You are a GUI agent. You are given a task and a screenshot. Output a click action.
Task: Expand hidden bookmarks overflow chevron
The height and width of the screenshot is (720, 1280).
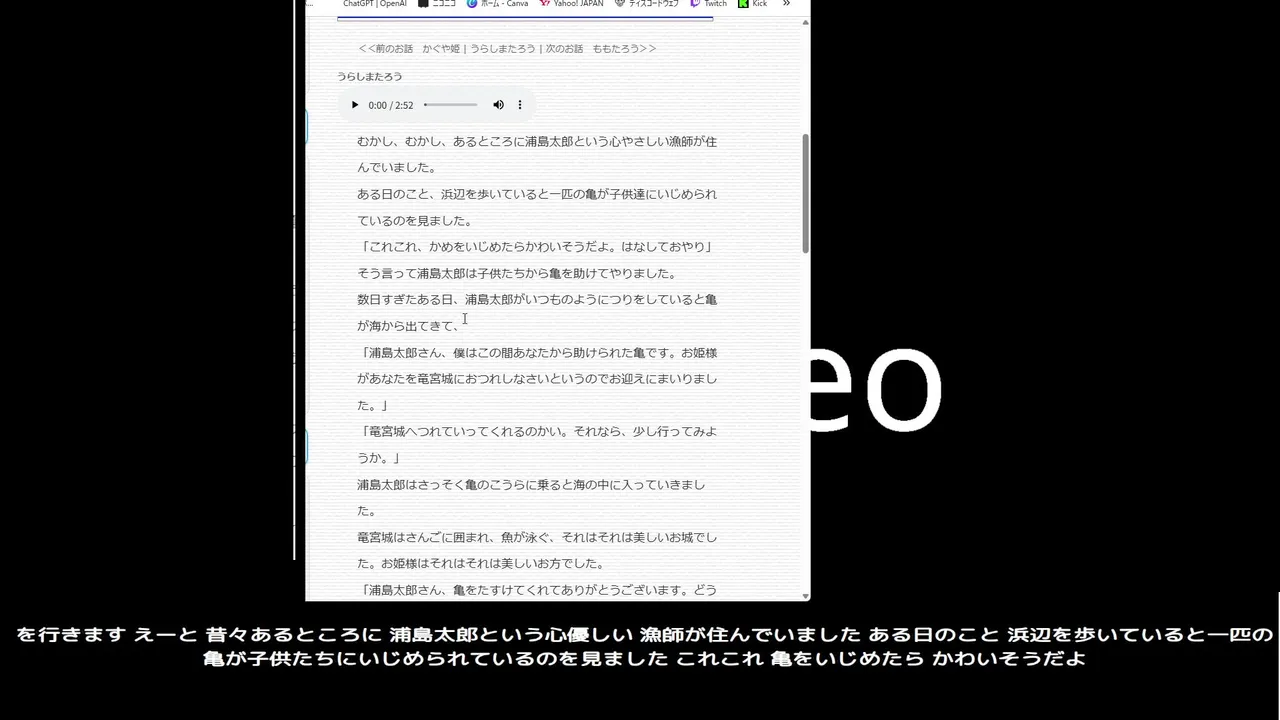[x=786, y=4]
